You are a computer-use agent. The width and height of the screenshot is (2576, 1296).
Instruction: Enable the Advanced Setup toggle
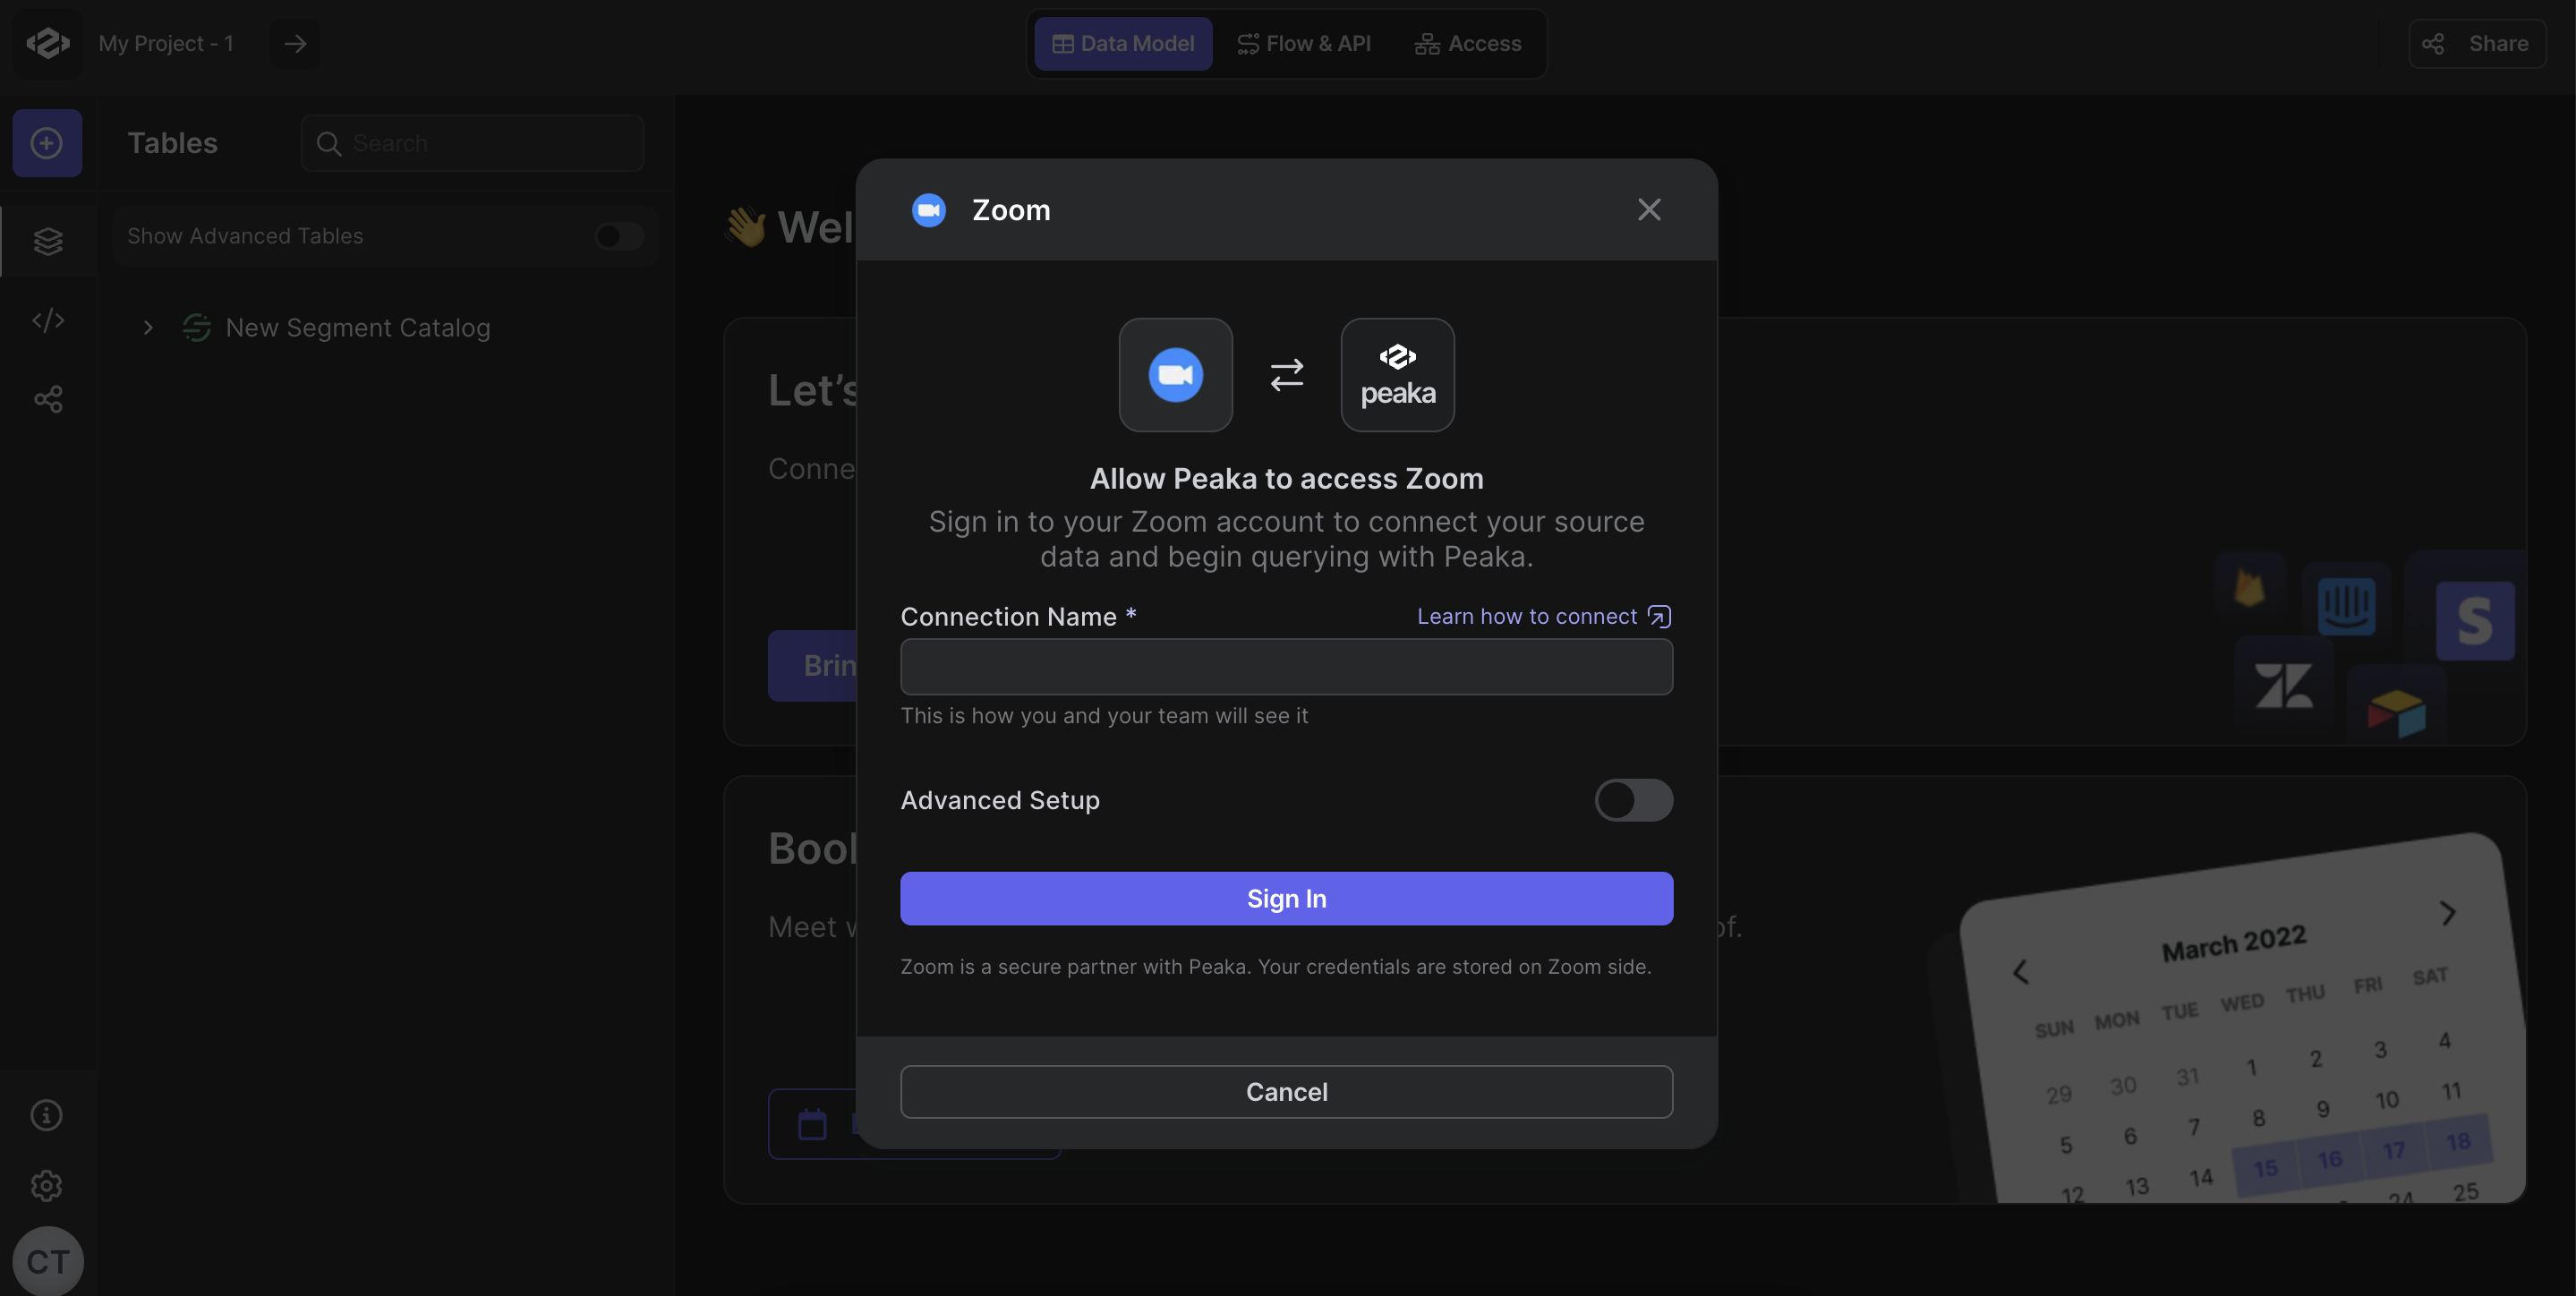tap(1633, 800)
